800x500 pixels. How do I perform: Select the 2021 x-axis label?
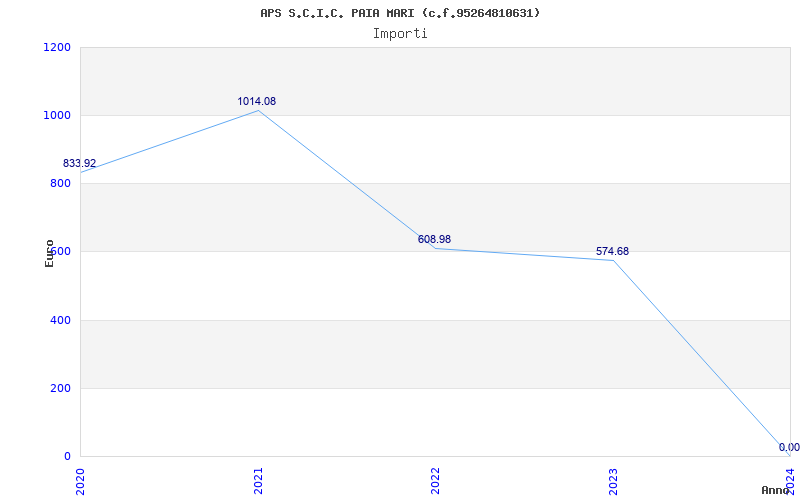[258, 478]
